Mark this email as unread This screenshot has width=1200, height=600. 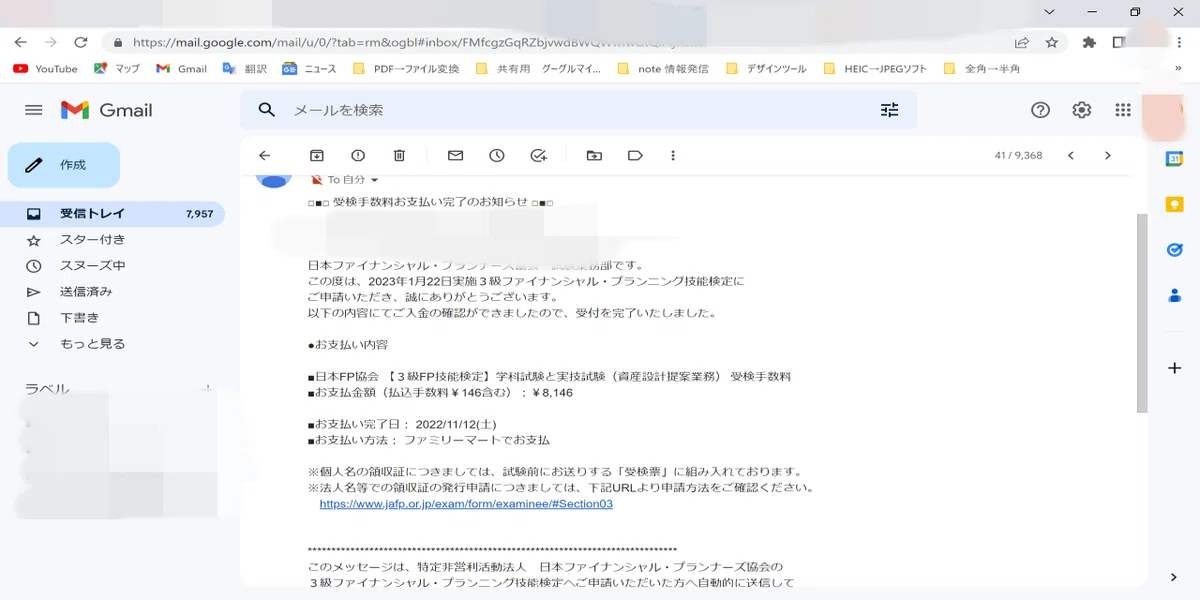[455, 156]
